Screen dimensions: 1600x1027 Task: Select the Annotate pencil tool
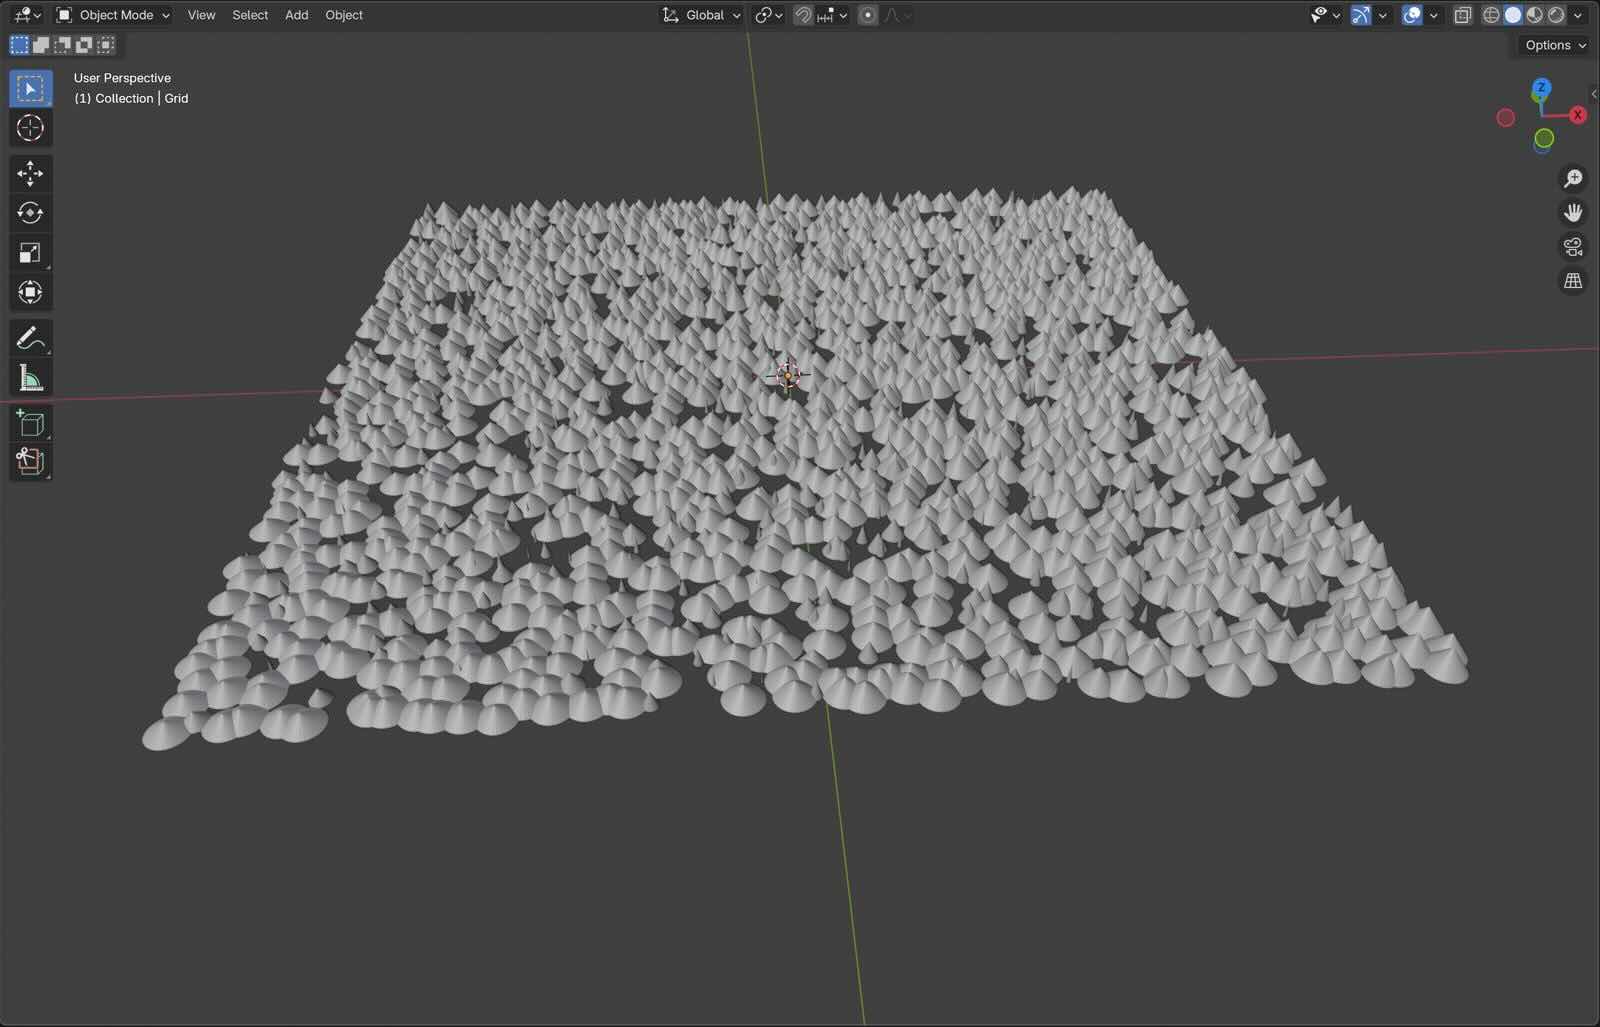[x=30, y=338]
